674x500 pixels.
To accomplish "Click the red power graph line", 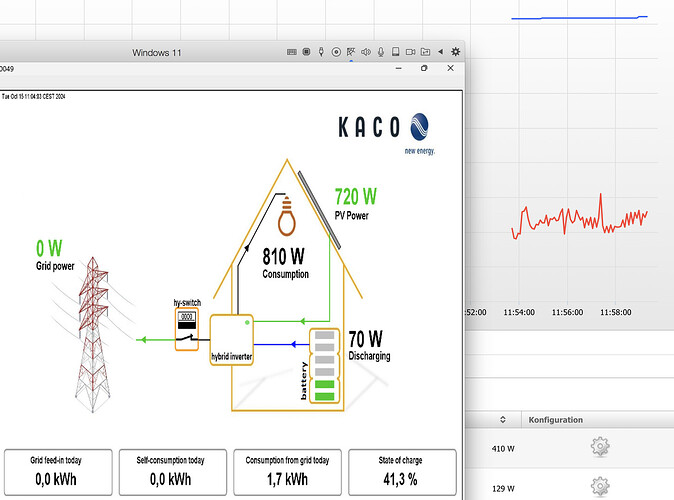I will (579, 217).
